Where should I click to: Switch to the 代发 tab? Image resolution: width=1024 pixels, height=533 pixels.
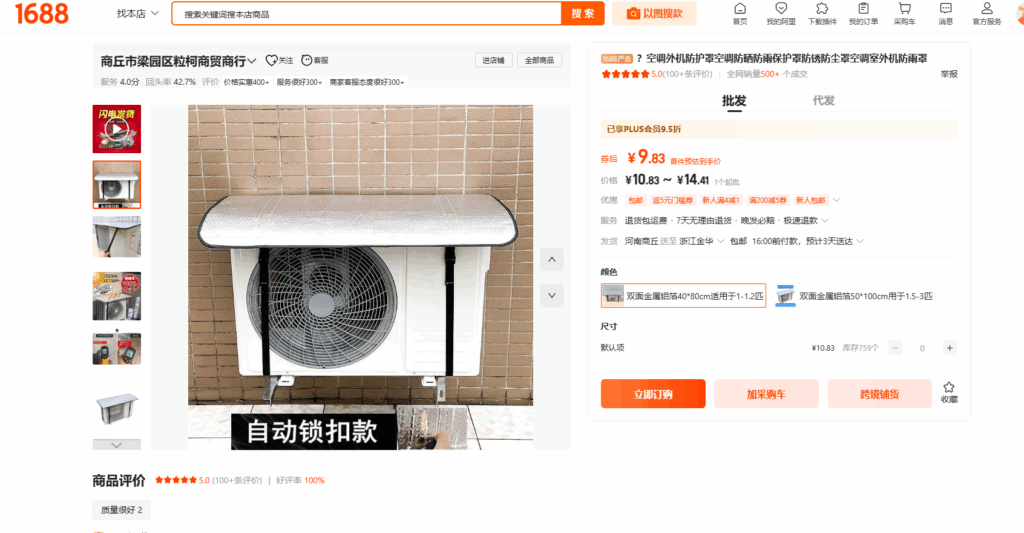coord(824,101)
